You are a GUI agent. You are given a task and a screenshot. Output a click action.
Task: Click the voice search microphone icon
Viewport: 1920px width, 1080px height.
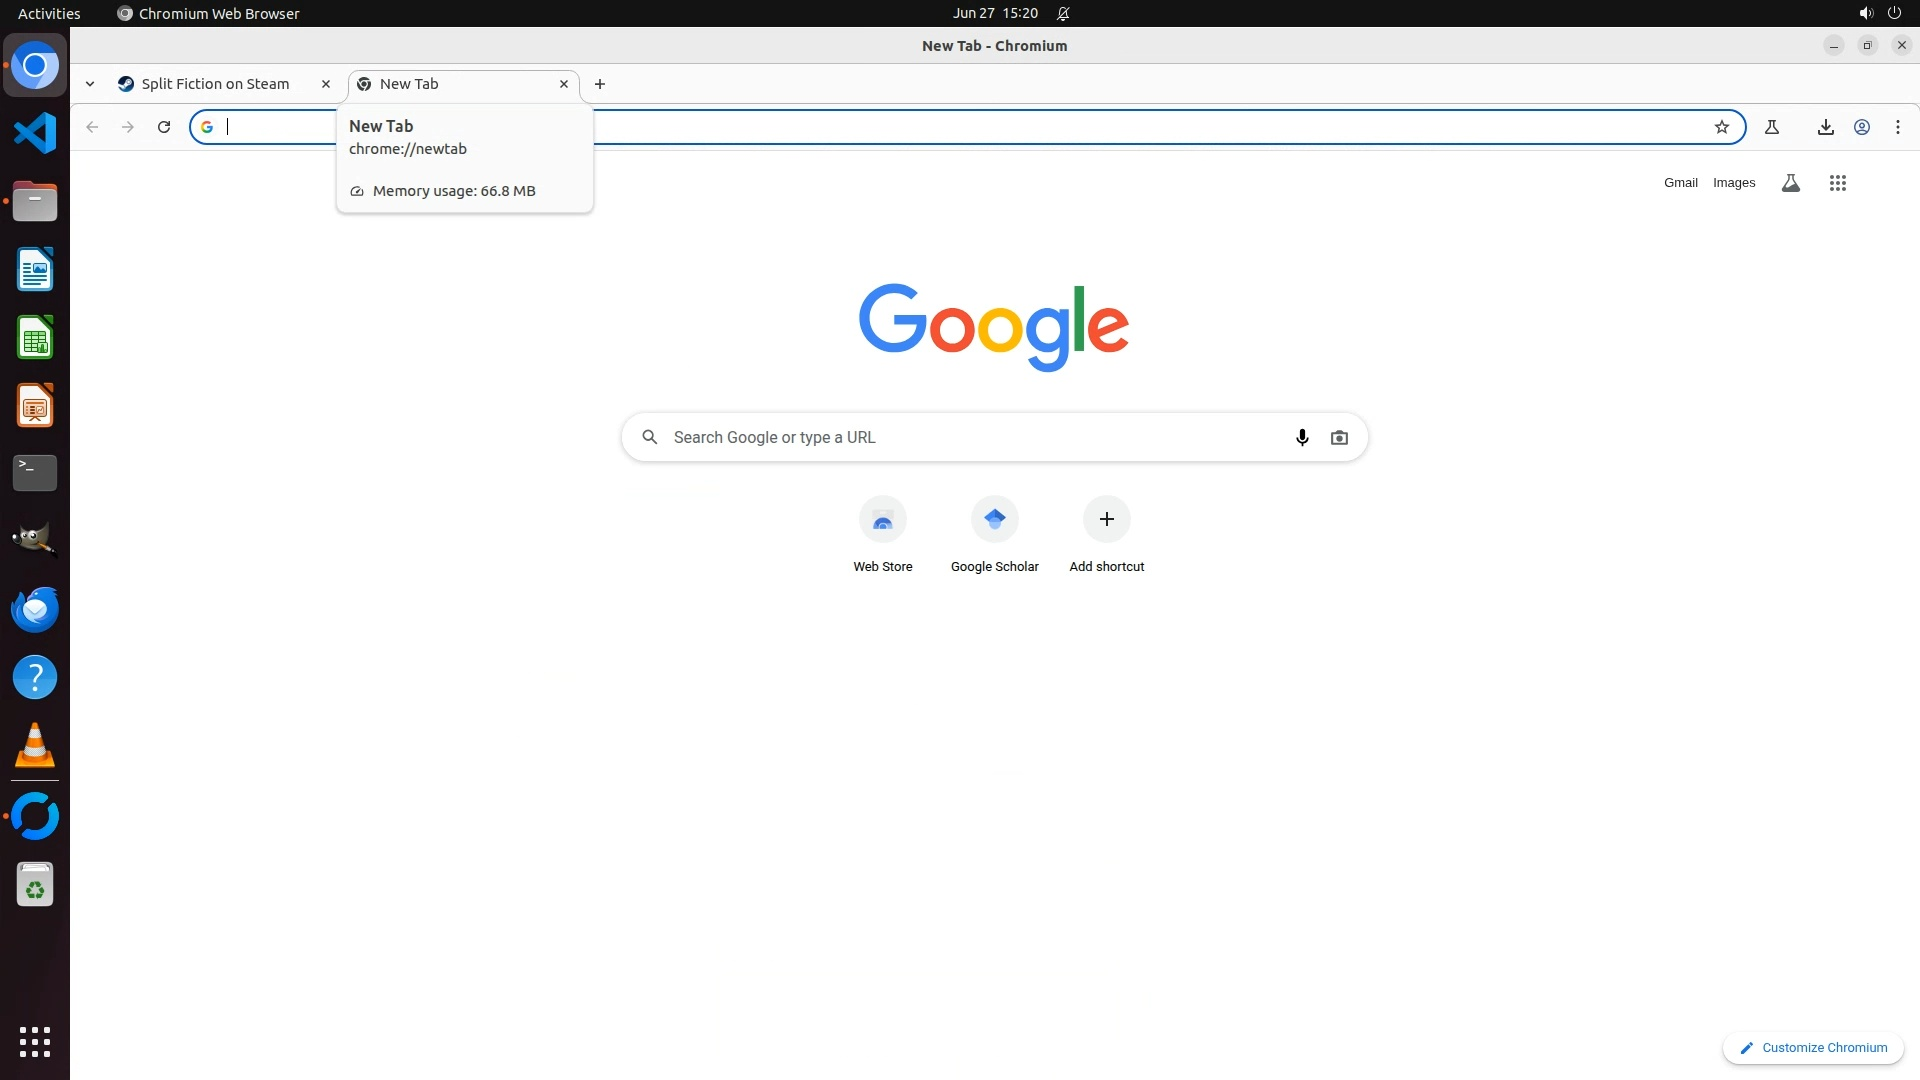pos(1302,437)
